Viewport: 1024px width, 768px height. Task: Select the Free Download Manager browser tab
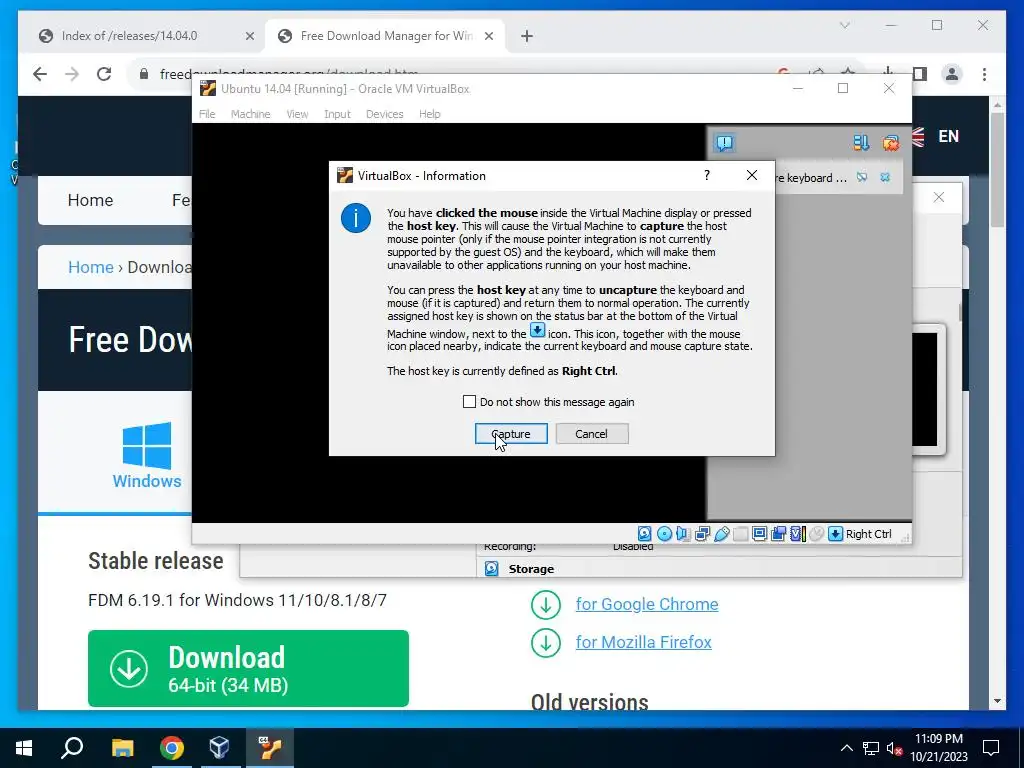pos(387,36)
